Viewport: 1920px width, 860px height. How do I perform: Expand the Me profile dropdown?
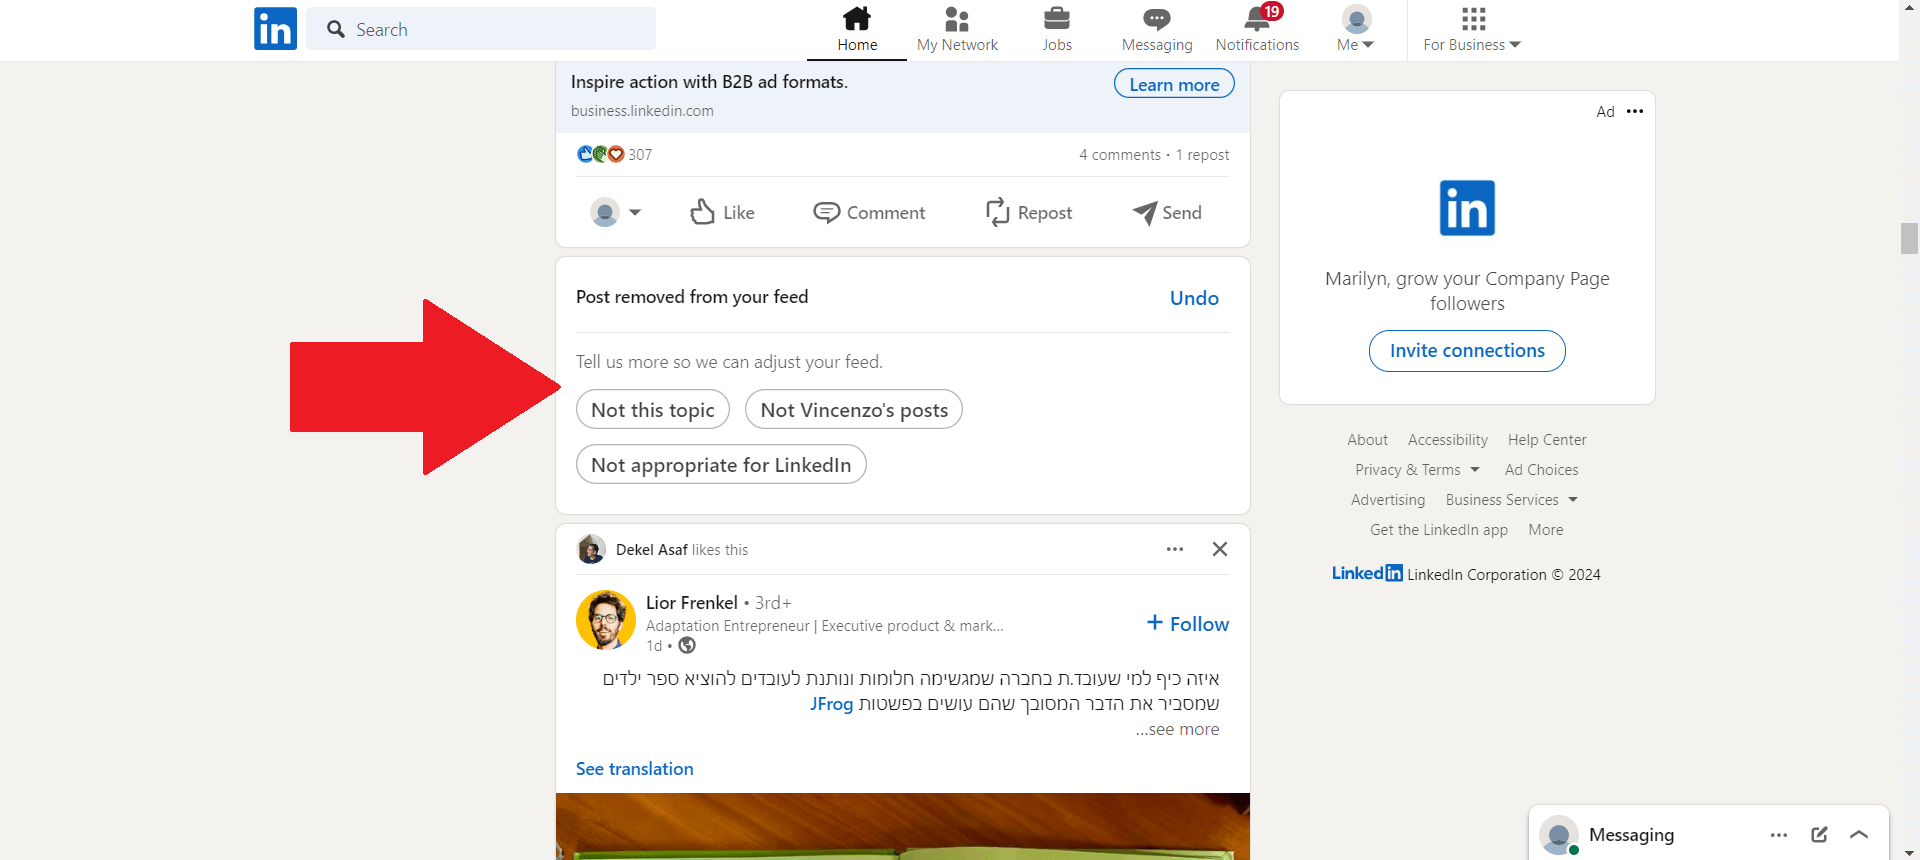(x=1355, y=30)
